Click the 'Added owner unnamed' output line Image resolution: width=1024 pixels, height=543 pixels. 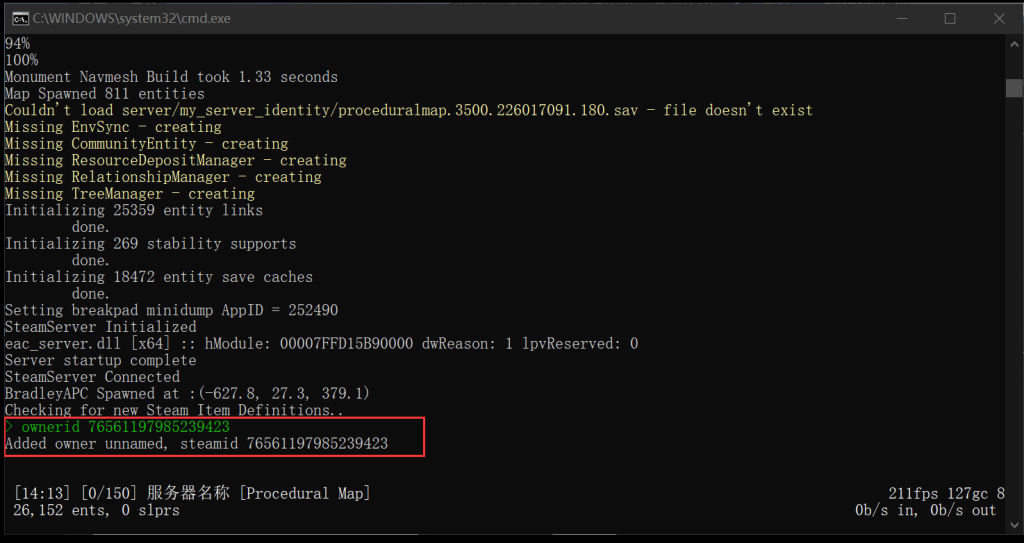coord(197,444)
